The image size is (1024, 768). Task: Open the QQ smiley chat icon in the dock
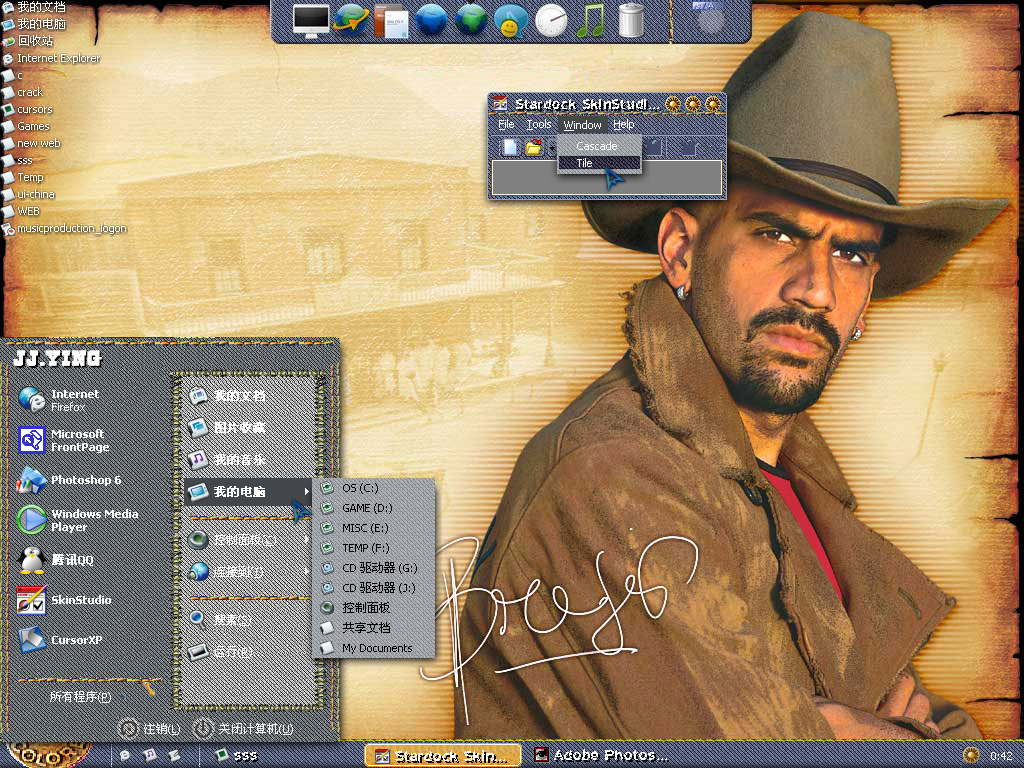[x=511, y=20]
